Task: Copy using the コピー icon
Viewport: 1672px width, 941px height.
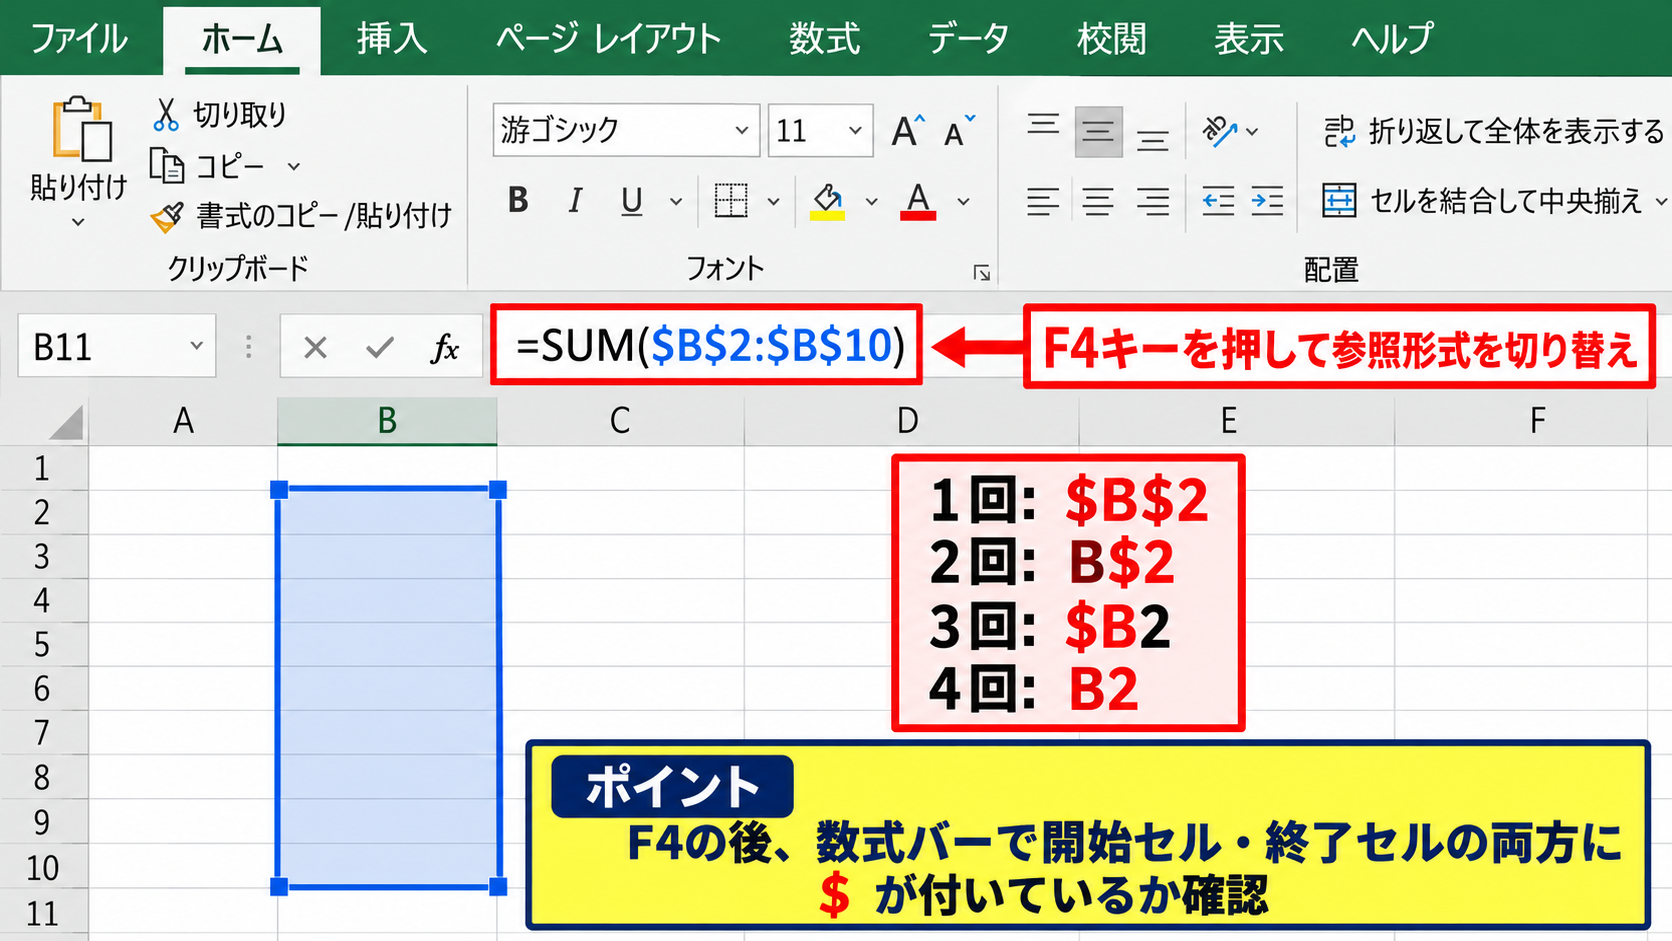Action: [167, 165]
